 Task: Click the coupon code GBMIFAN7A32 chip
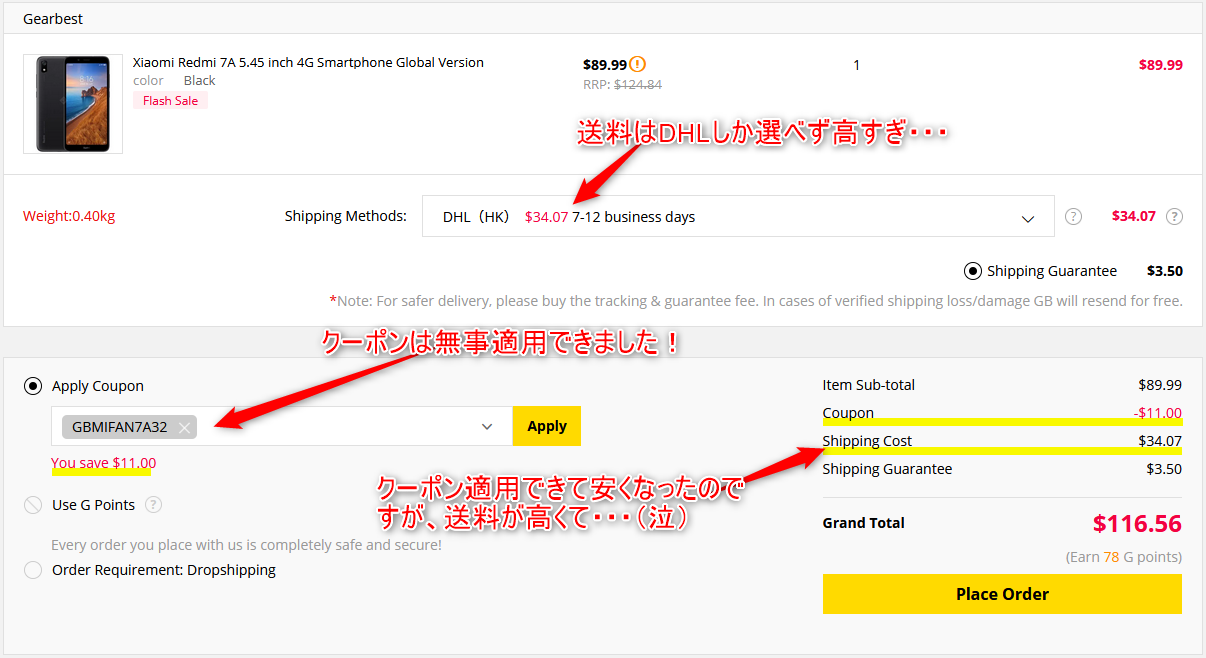click(129, 427)
